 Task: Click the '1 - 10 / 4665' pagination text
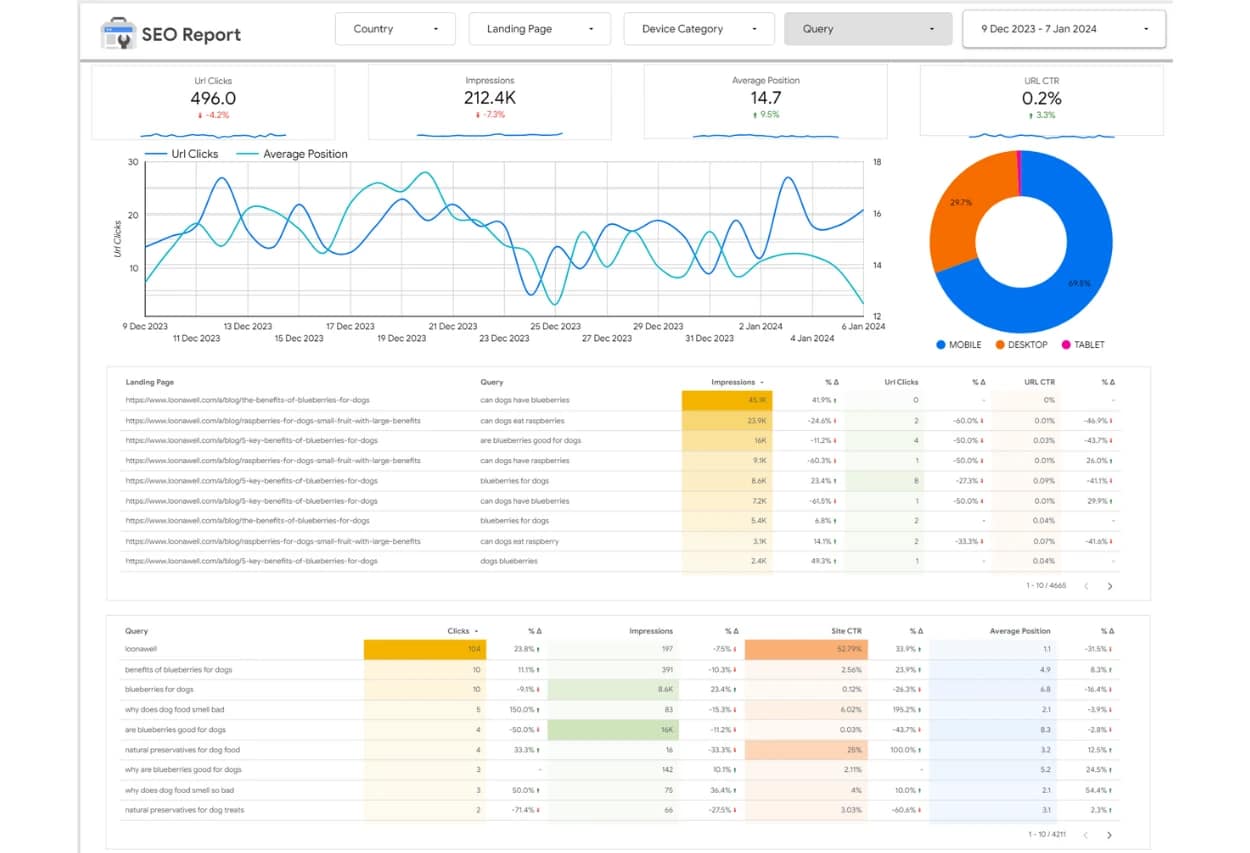click(1047, 586)
